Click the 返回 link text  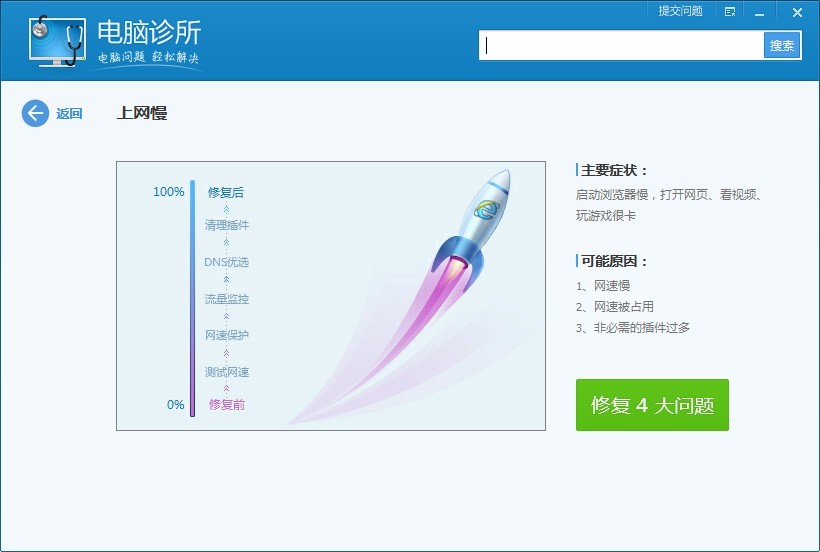pyautogui.click(x=69, y=113)
